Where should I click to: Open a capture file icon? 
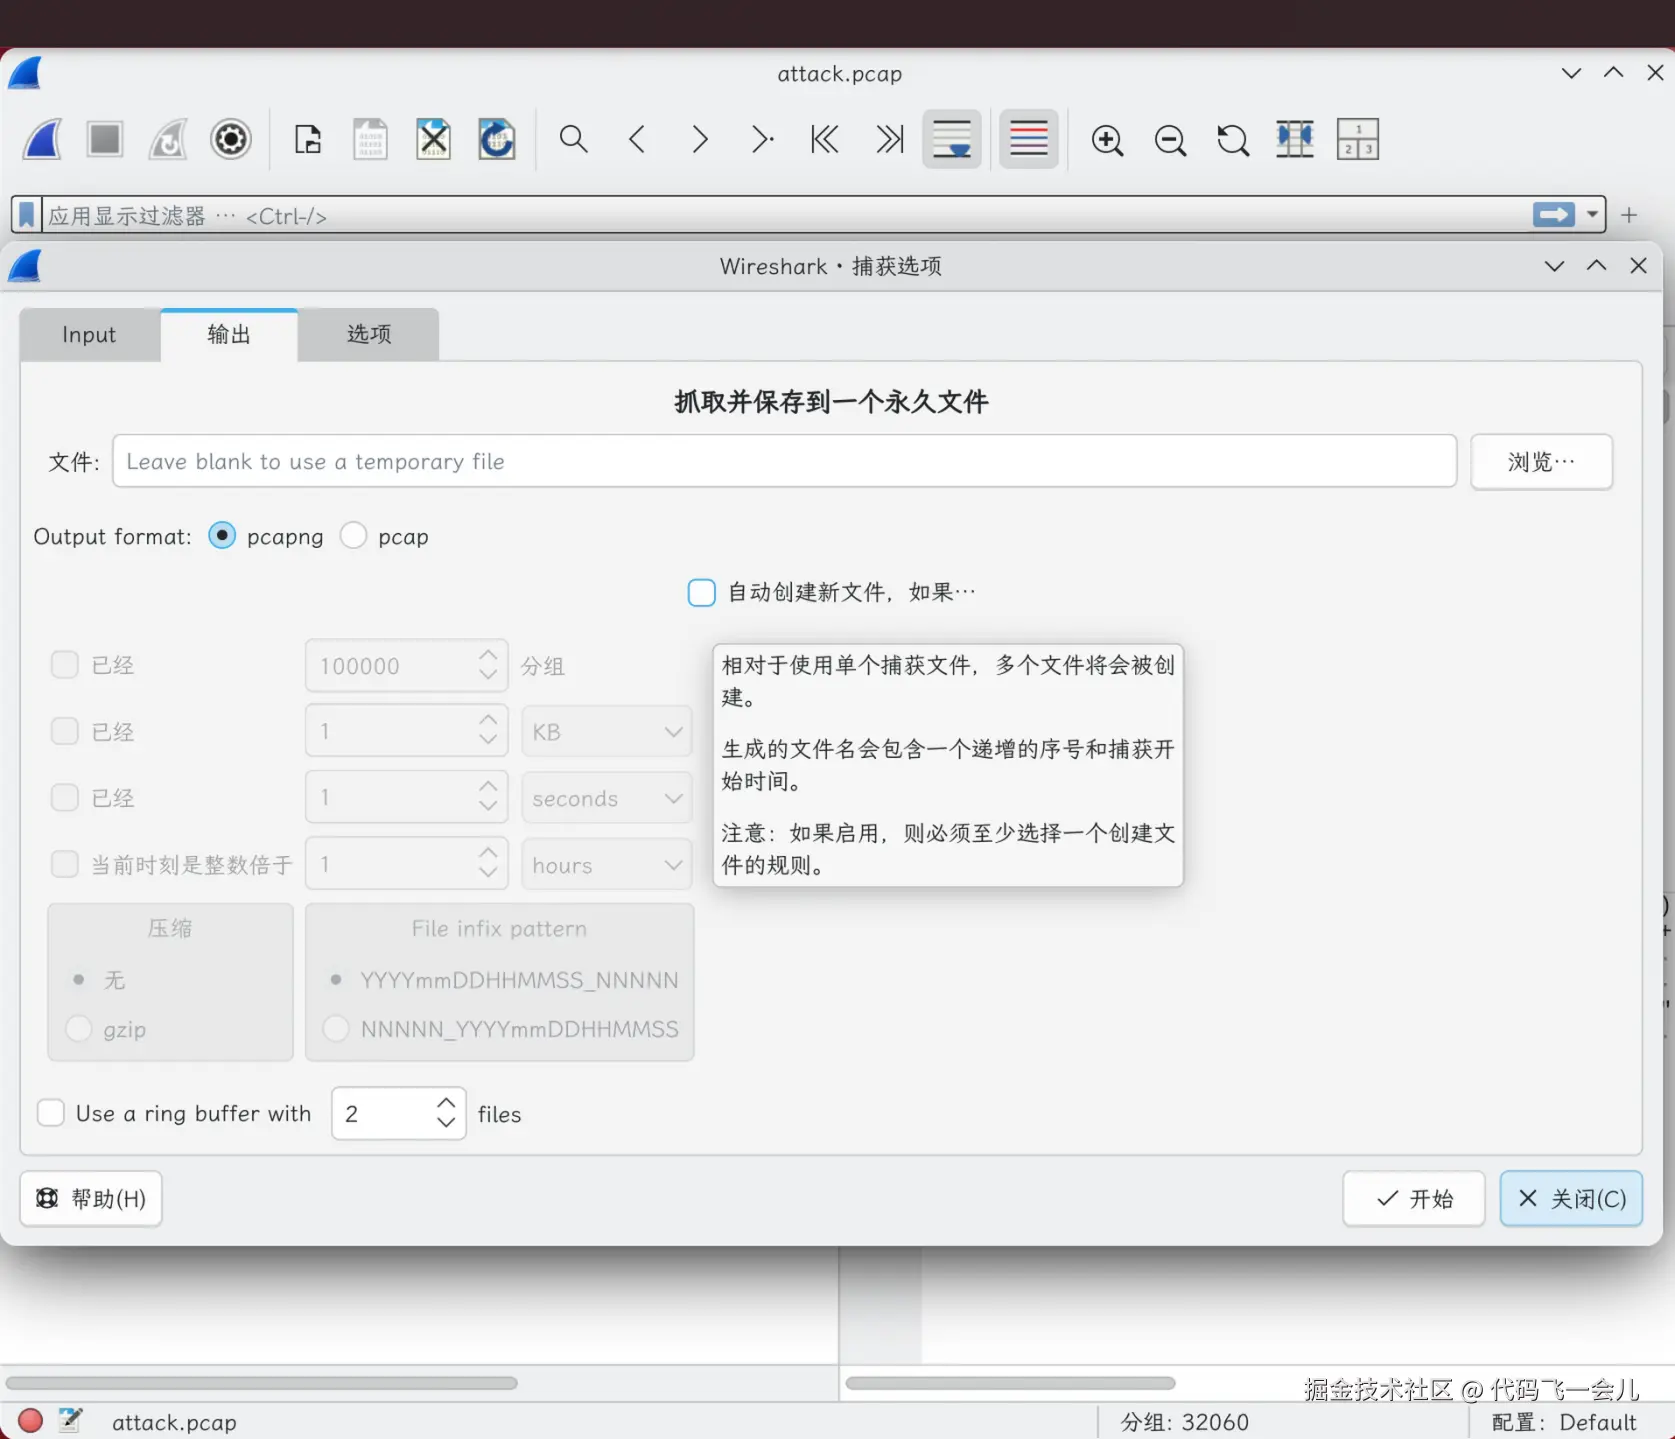(x=308, y=139)
